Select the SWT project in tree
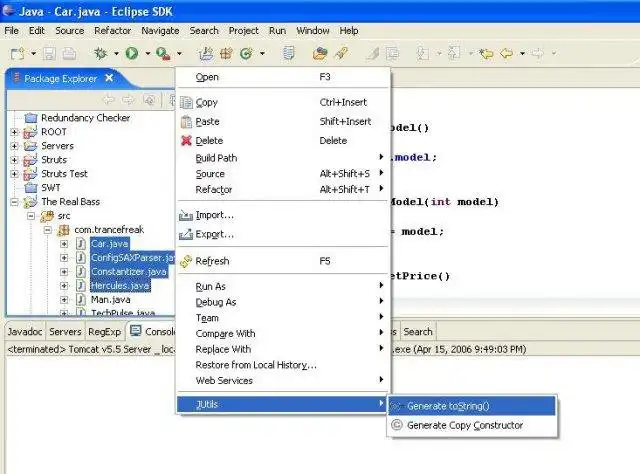 click(51, 188)
